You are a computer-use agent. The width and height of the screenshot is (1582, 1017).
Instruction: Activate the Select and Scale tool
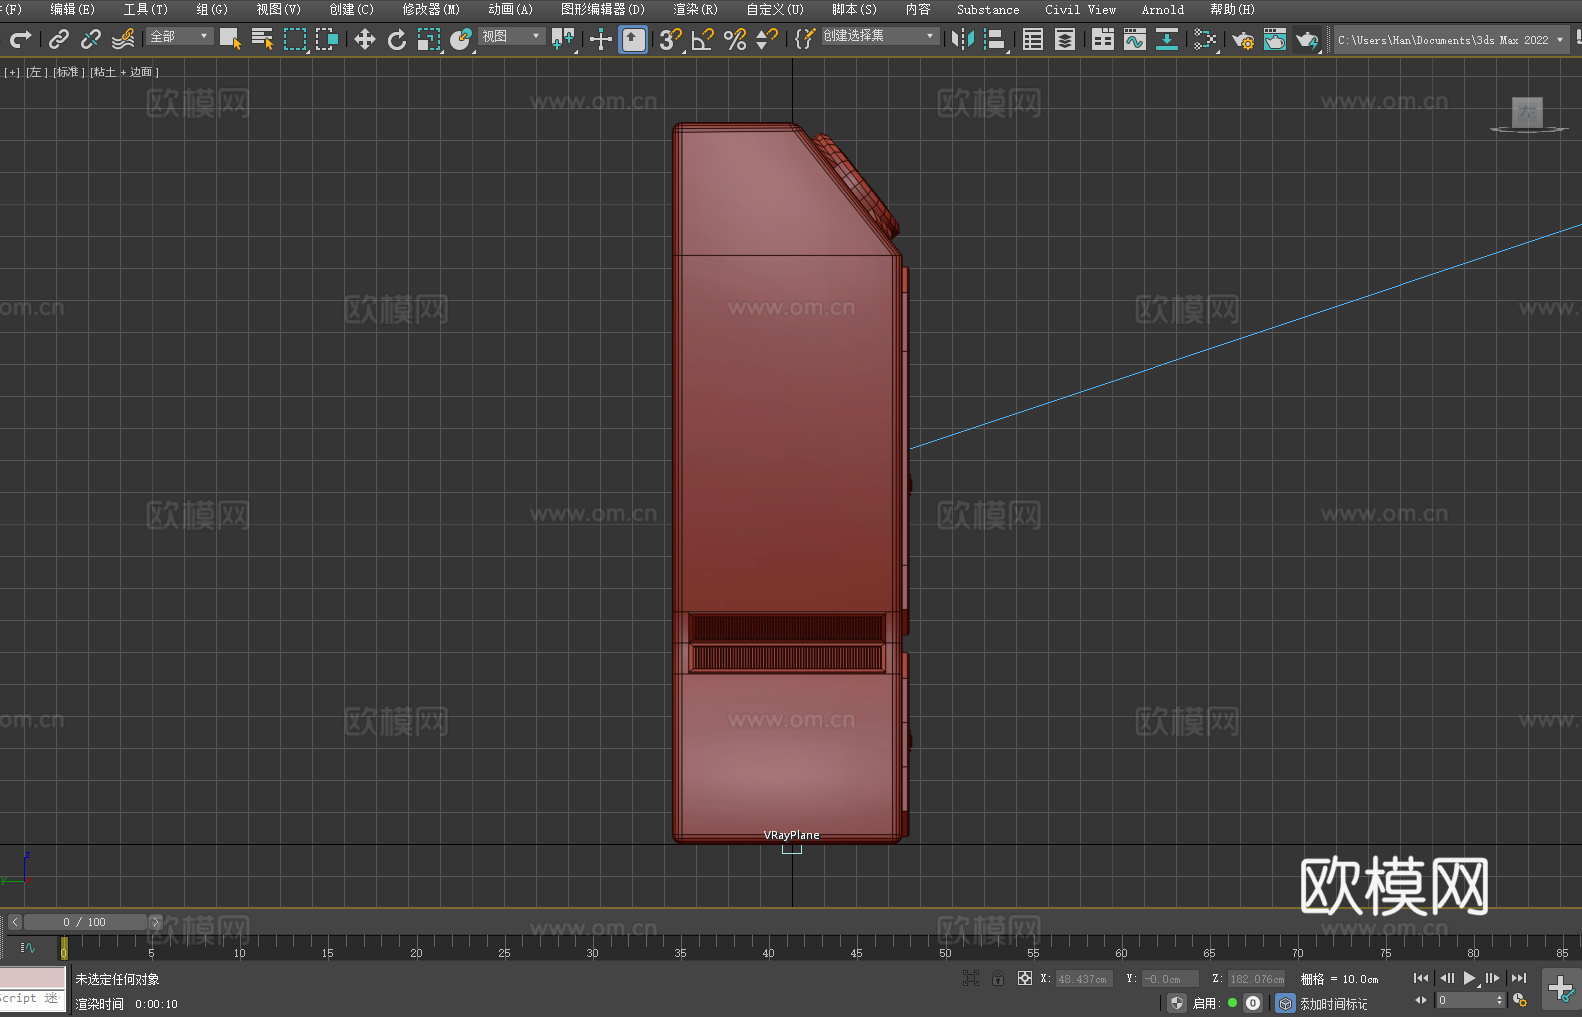[429, 39]
